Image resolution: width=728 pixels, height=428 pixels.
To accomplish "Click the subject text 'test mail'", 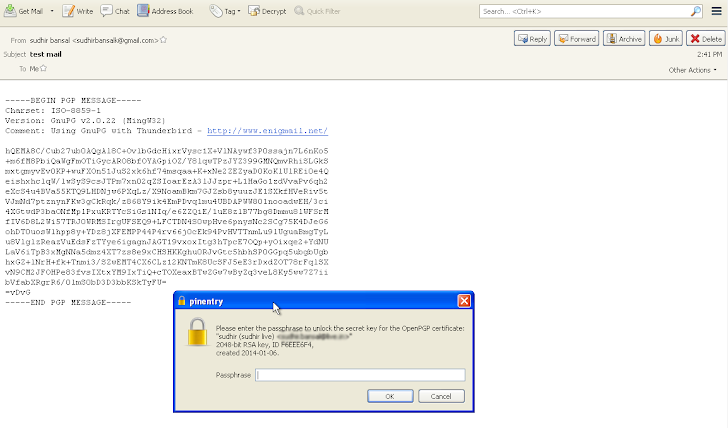I will [46, 54].
